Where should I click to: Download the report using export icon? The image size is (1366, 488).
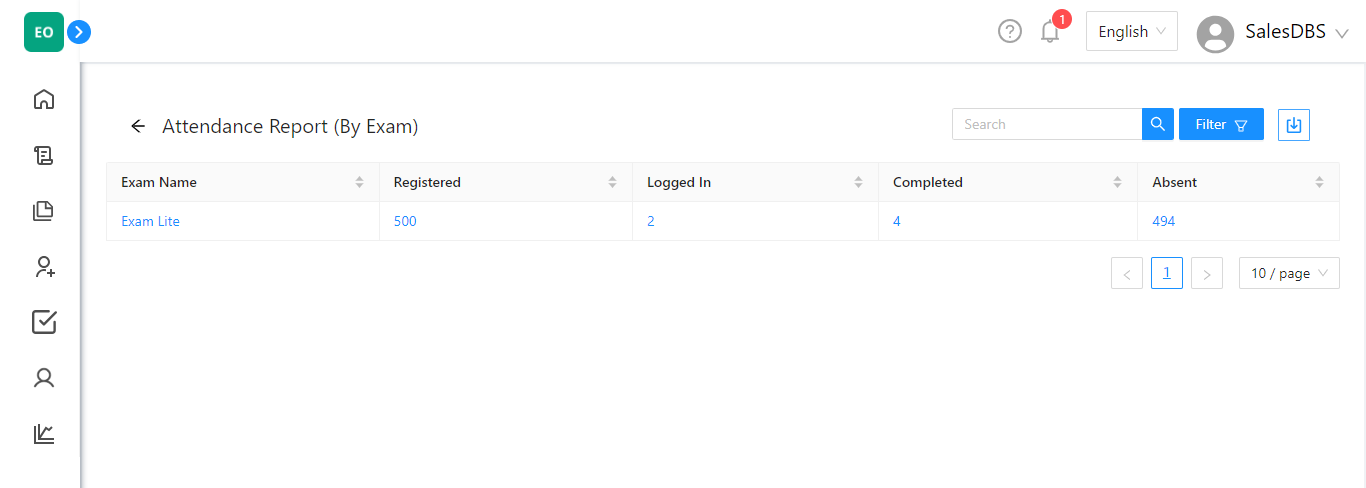click(1294, 124)
